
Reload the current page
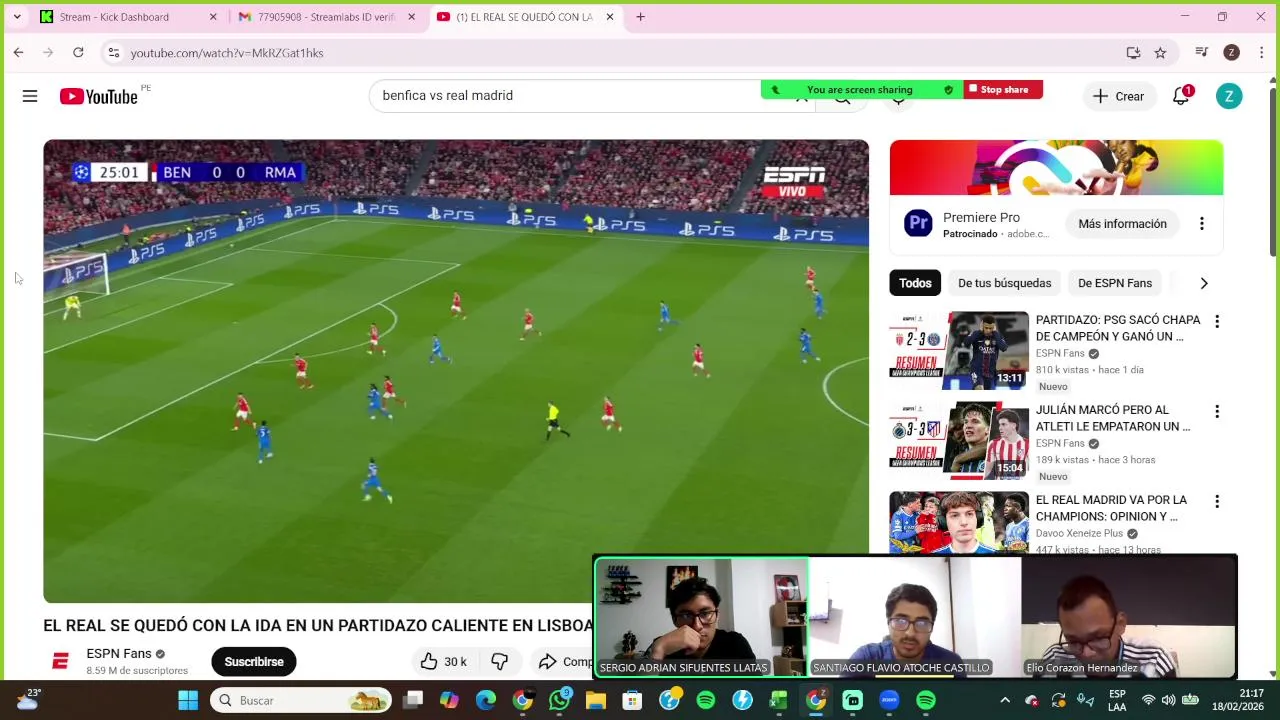(x=78, y=52)
